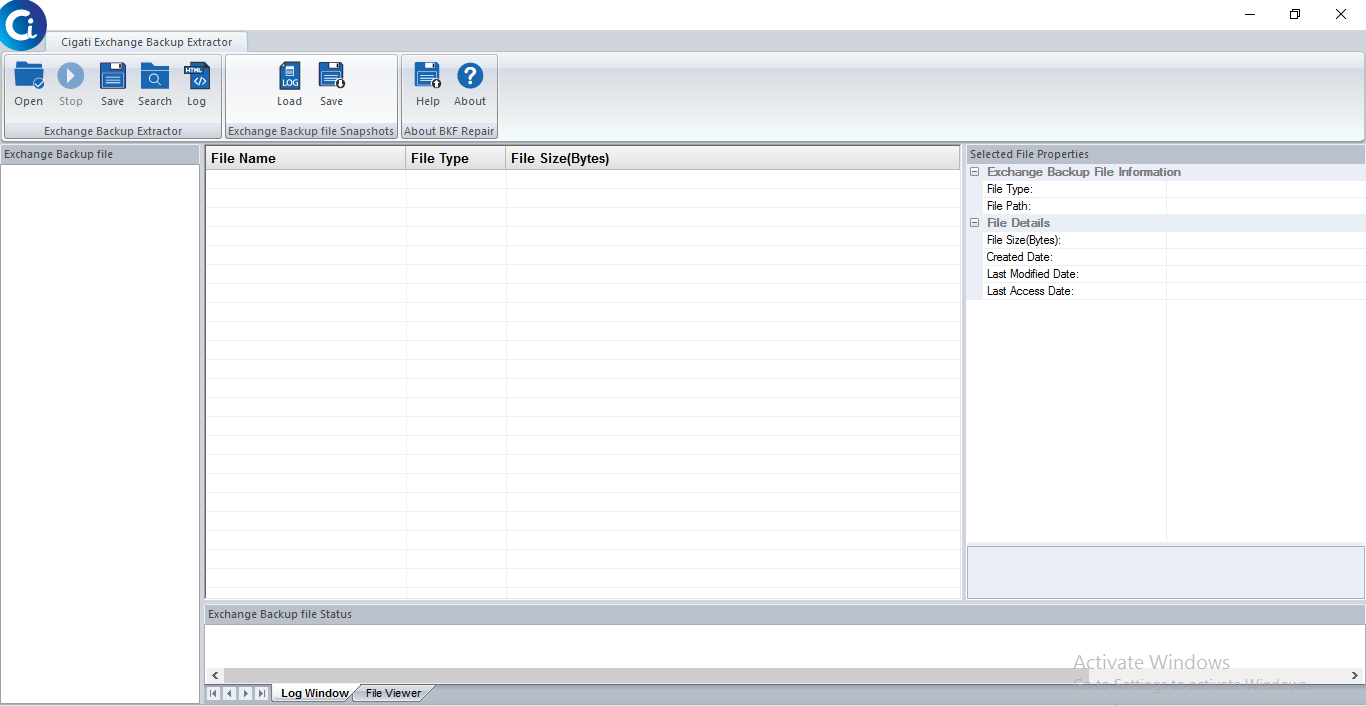Open an Exchange backup file
The height and width of the screenshot is (706, 1366).
[x=29, y=85]
